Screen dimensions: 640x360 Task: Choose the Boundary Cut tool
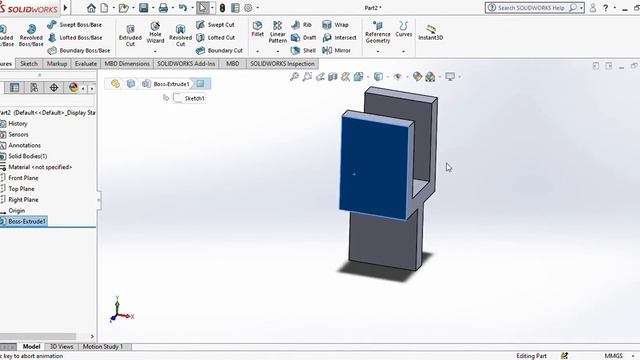(220, 51)
